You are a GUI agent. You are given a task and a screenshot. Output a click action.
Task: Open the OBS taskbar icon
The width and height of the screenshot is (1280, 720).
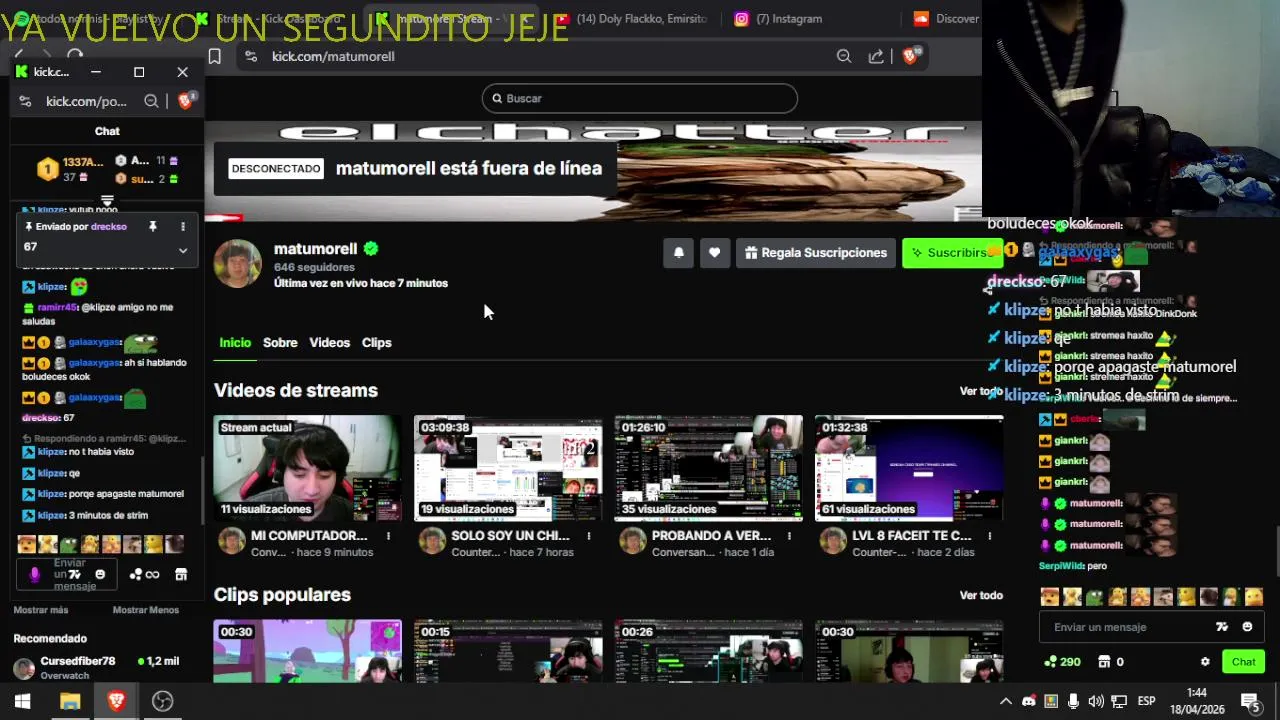coord(162,701)
